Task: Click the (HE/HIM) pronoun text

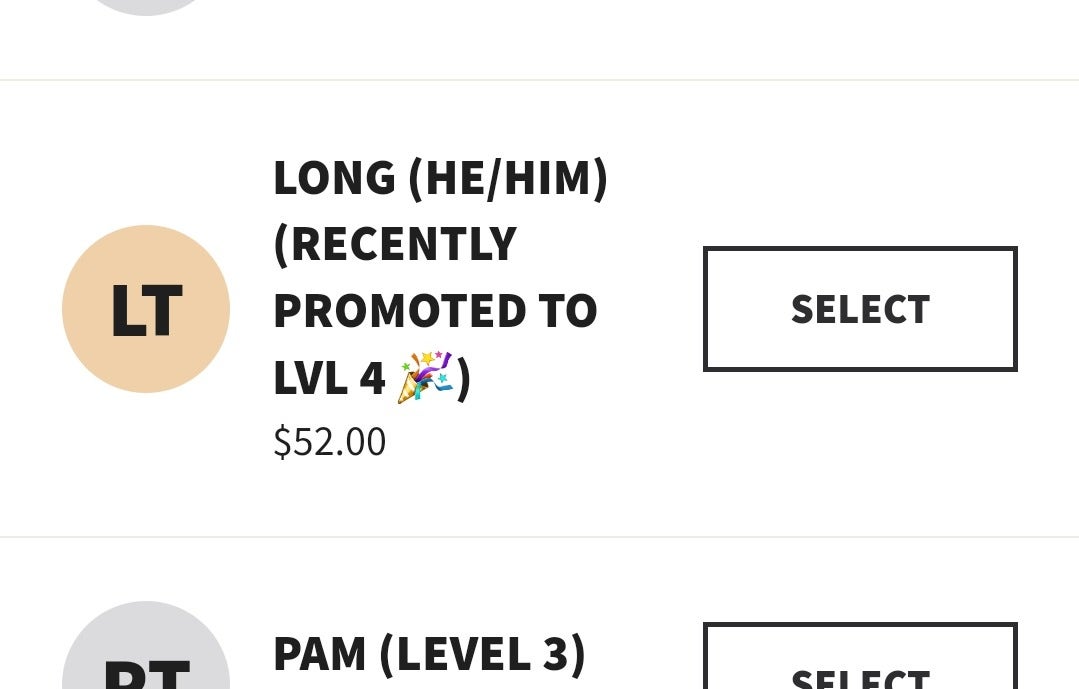Action: (508, 178)
